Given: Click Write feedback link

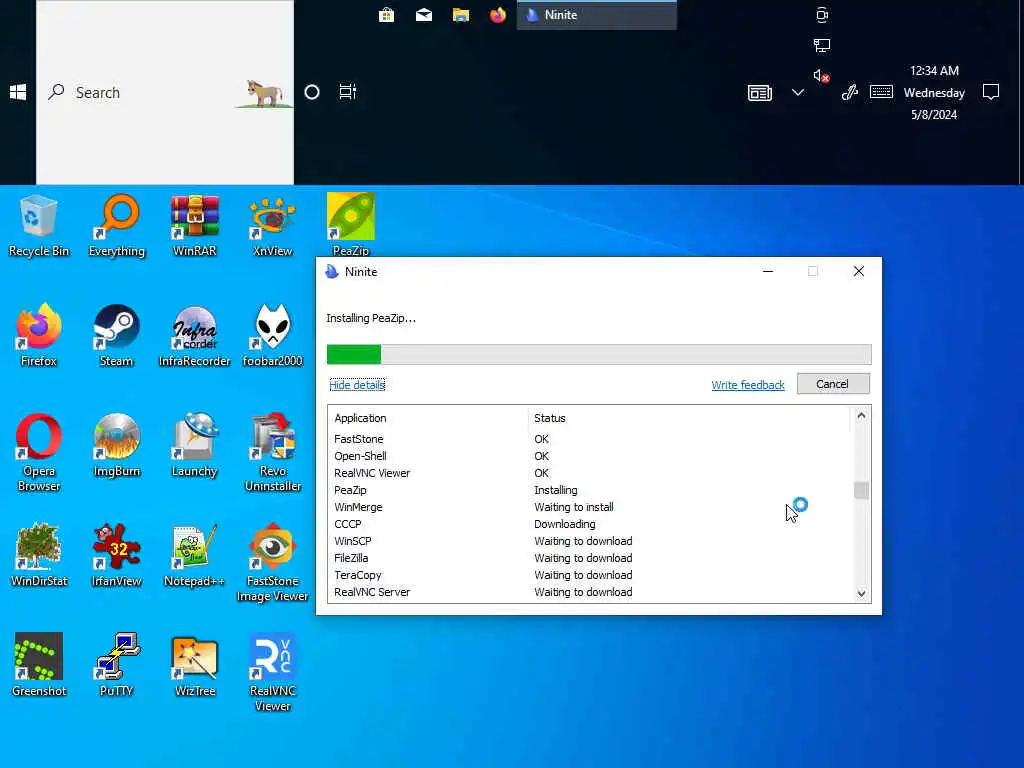Looking at the screenshot, I should (748, 385).
